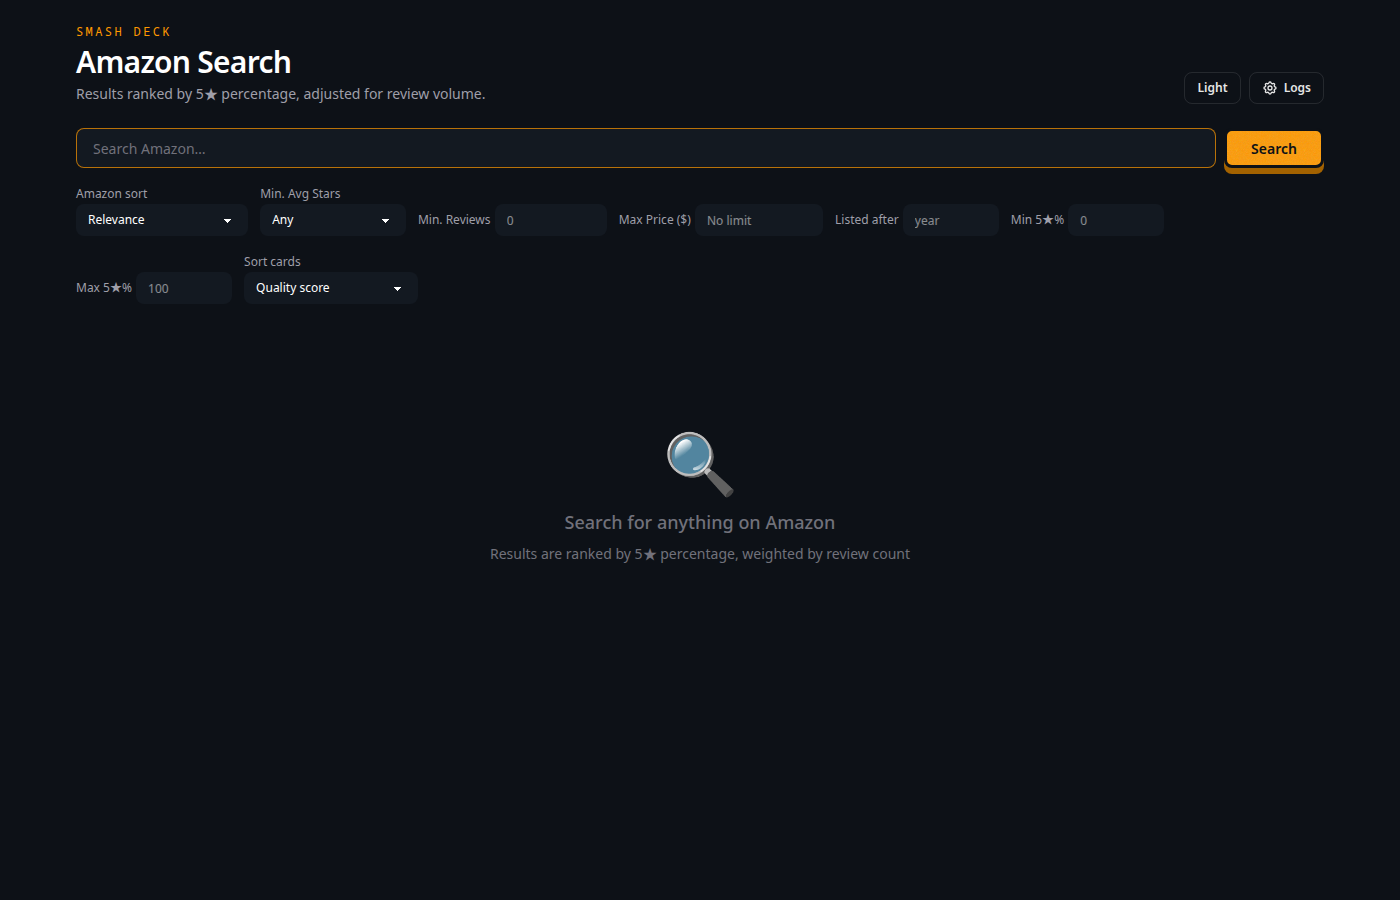Click the Max Price No limit field

coord(759,220)
